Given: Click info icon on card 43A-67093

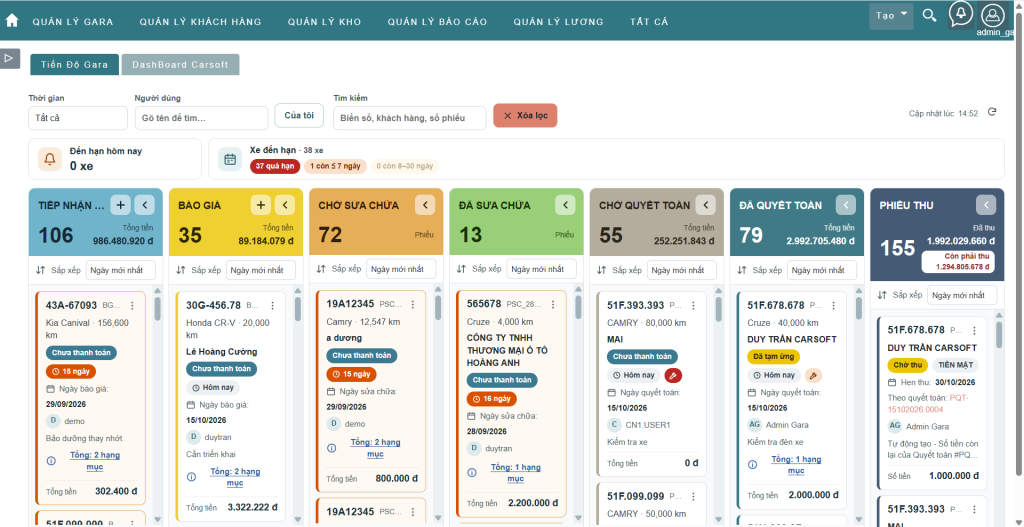Looking at the screenshot, I should click(51, 460).
